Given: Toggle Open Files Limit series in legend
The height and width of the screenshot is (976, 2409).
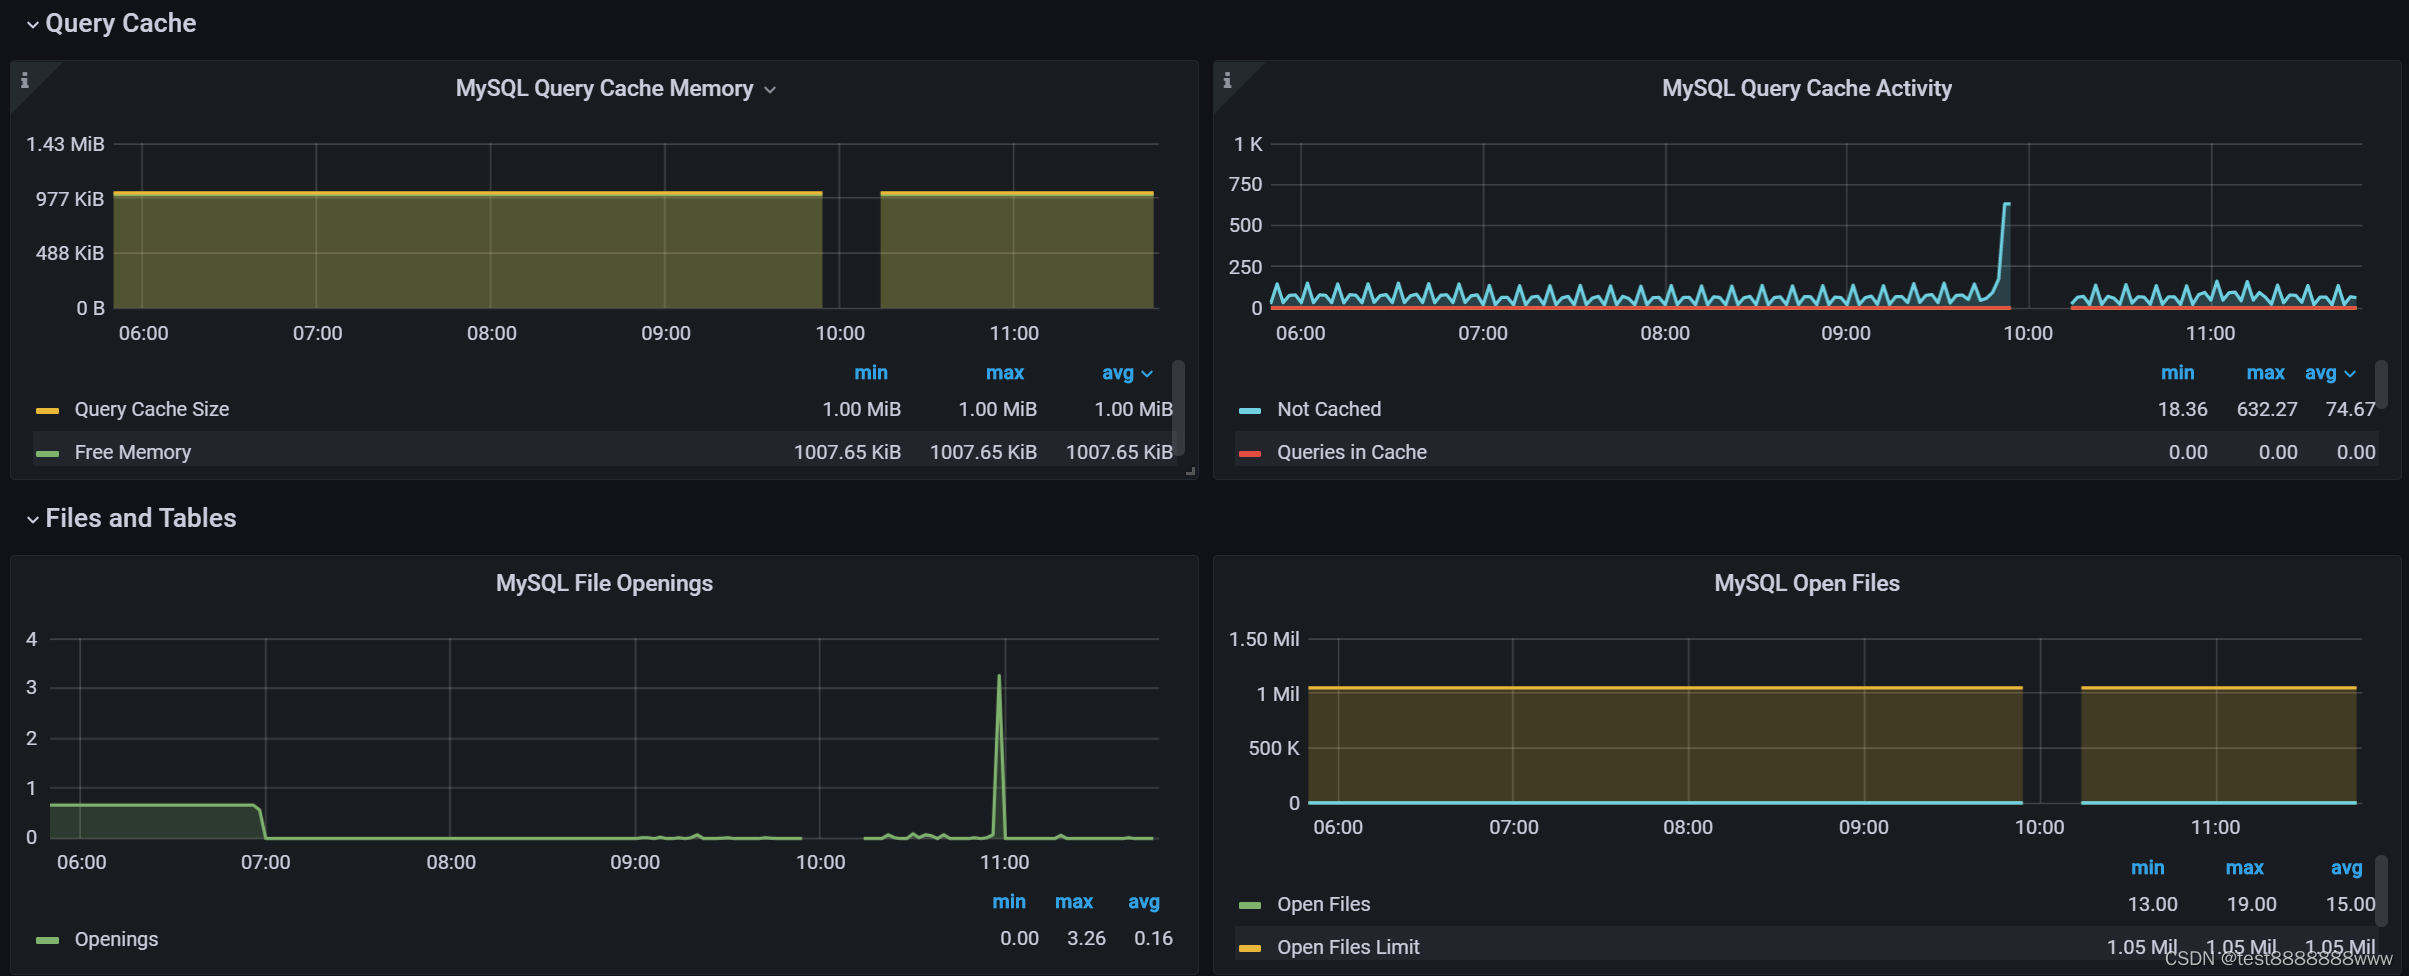Looking at the screenshot, I should [x=1348, y=947].
